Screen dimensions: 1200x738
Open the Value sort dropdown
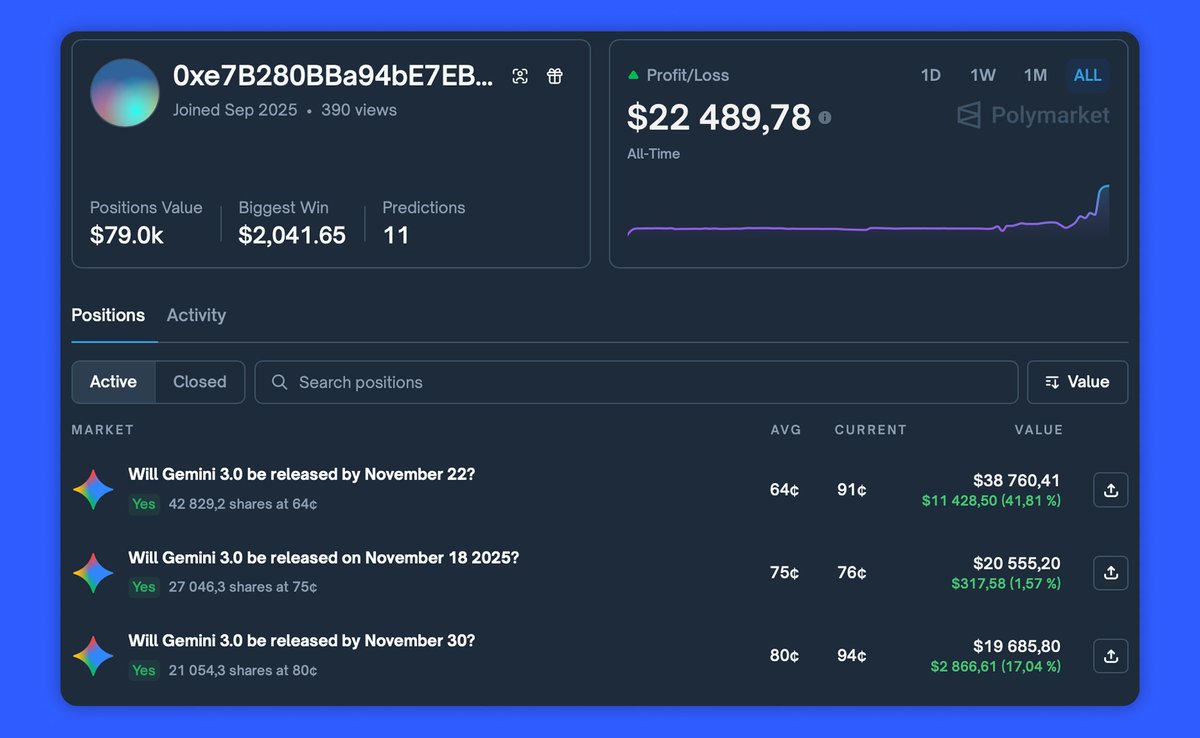point(1078,382)
